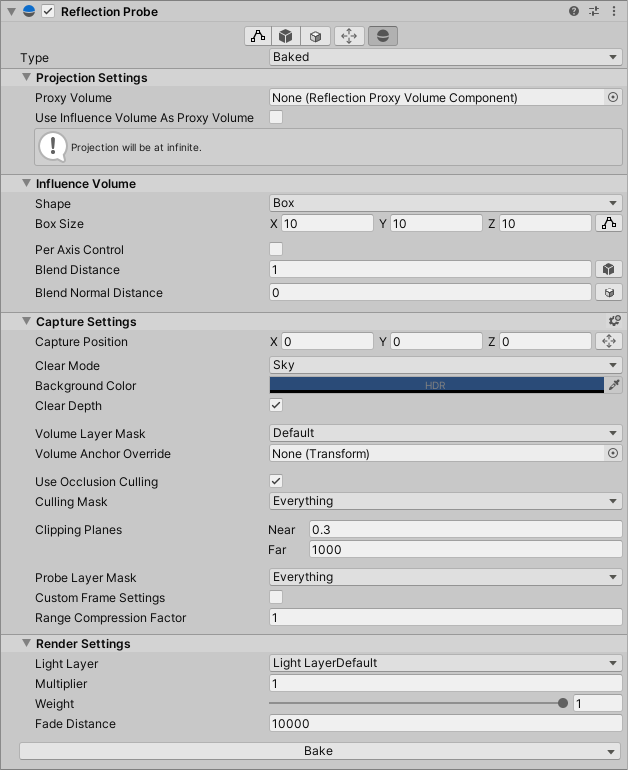Toggle the Per Axis Control checkbox
Screen dimensions: 628x770
point(276,249)
